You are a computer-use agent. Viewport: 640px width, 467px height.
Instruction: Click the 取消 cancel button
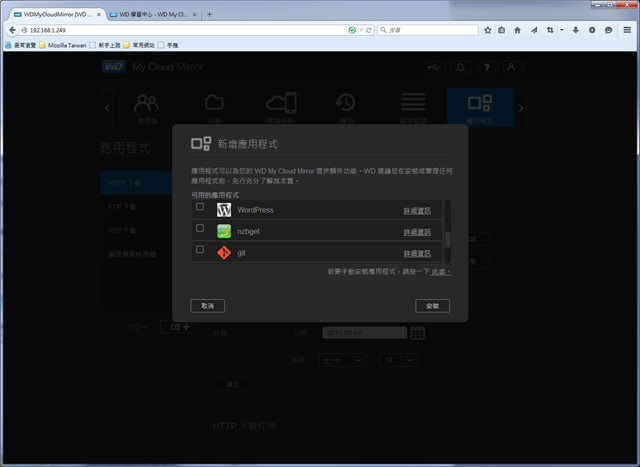pos(207,306)
